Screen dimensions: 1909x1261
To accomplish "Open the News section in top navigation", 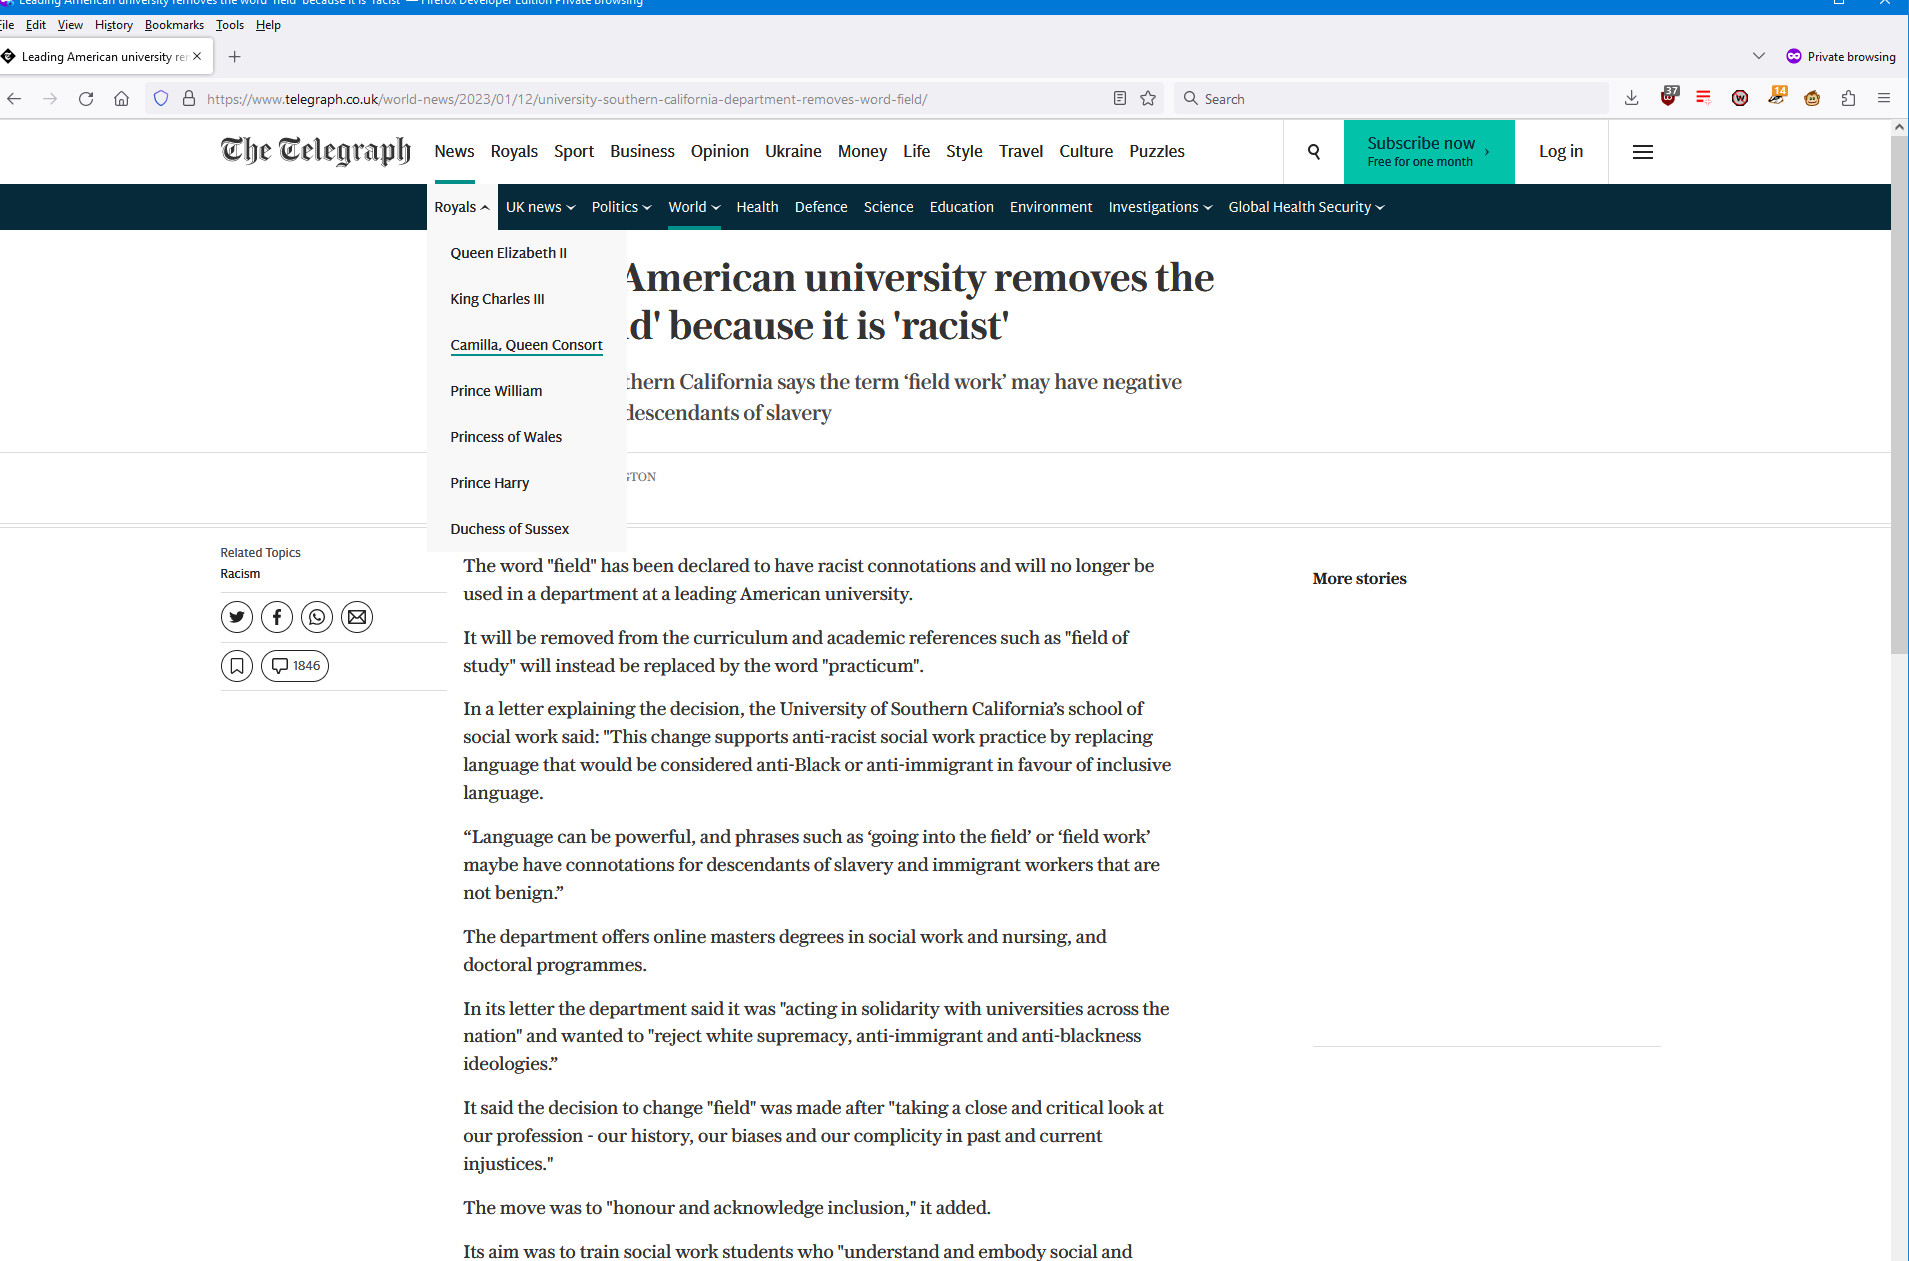I will coord(454,151).
